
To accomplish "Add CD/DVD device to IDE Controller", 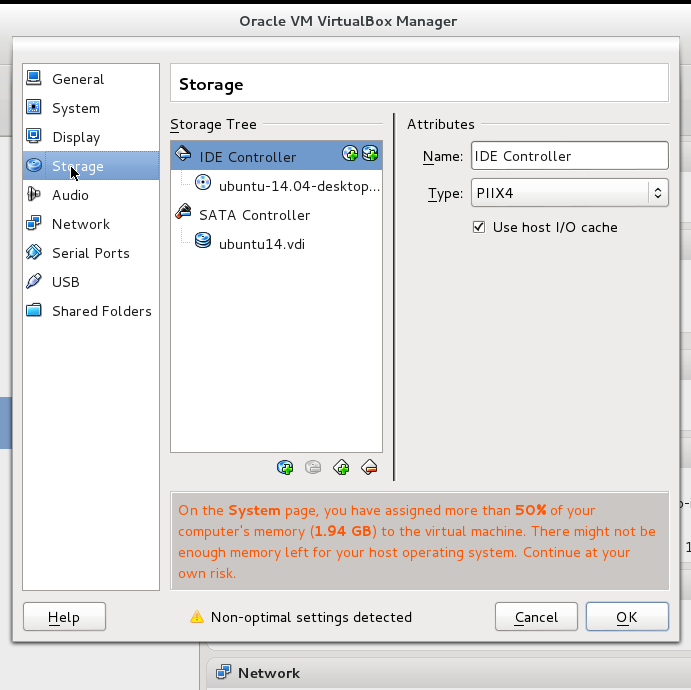I will point(350,154).
